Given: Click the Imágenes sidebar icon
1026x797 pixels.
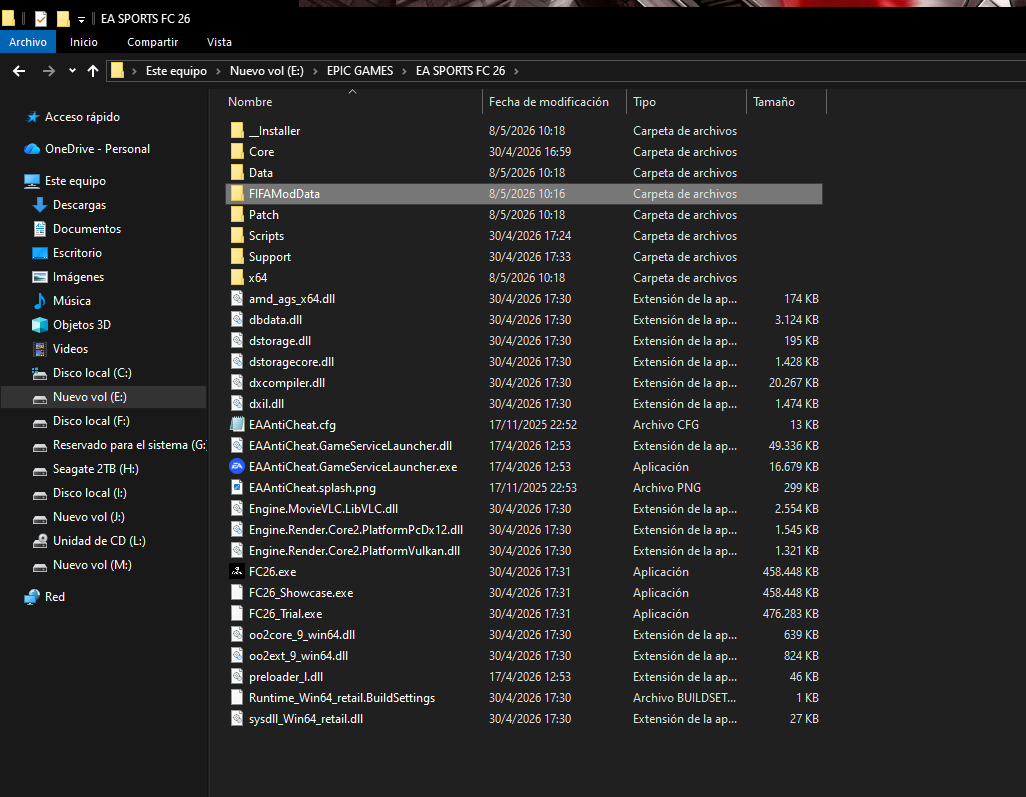Looking at the screenshot, I should click(x=40, y=277).
